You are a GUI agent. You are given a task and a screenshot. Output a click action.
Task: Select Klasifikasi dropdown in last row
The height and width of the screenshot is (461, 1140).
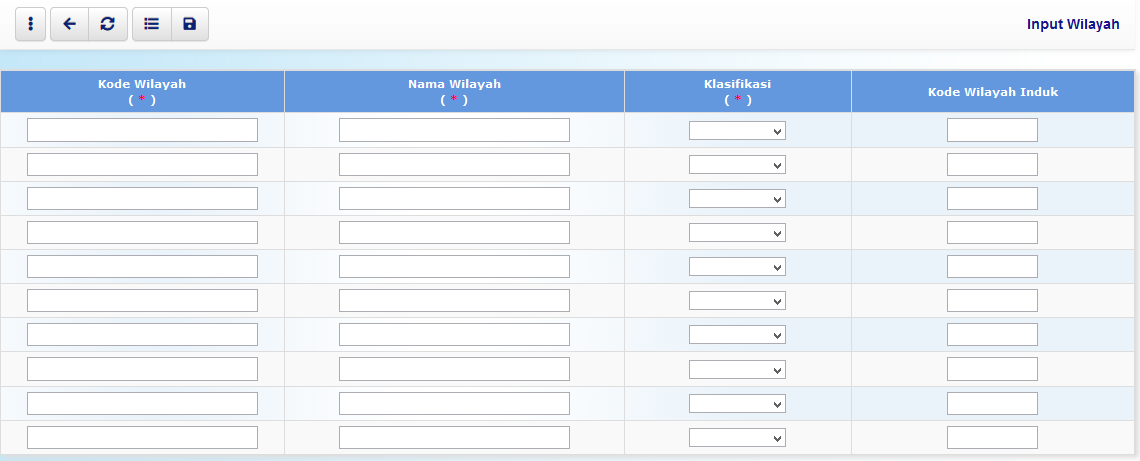click(x=737, y=437)
